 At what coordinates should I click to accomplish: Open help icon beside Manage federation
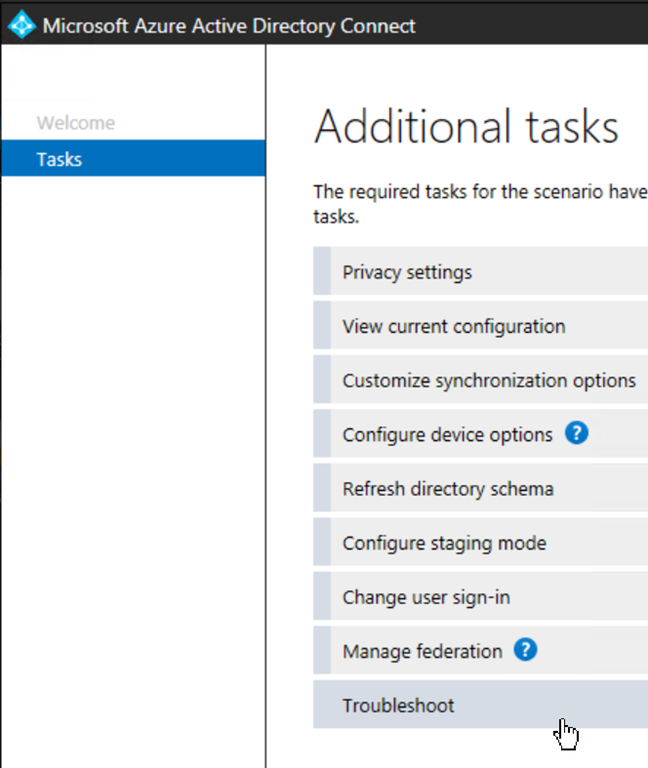(x=526, y=649)
